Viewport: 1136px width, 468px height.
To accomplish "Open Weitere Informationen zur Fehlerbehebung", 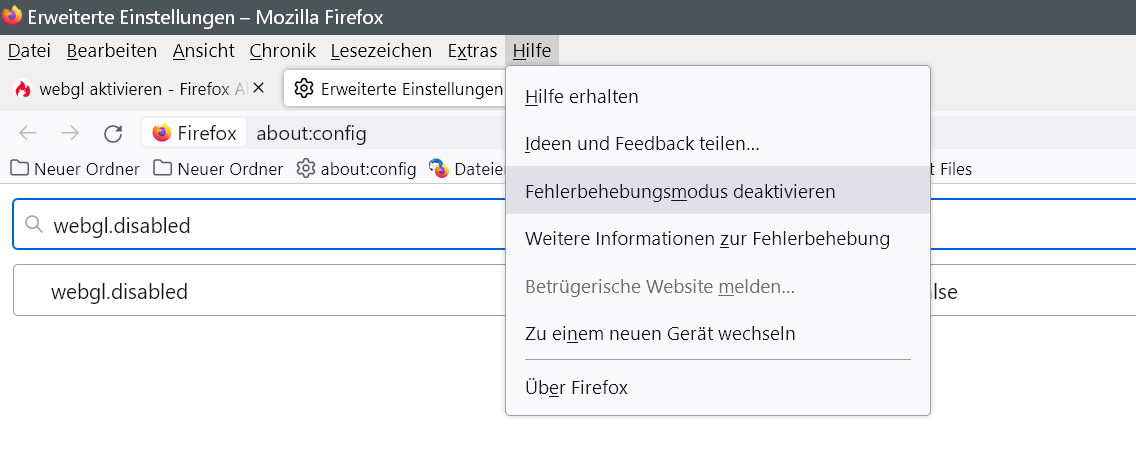I will point(707,239).
